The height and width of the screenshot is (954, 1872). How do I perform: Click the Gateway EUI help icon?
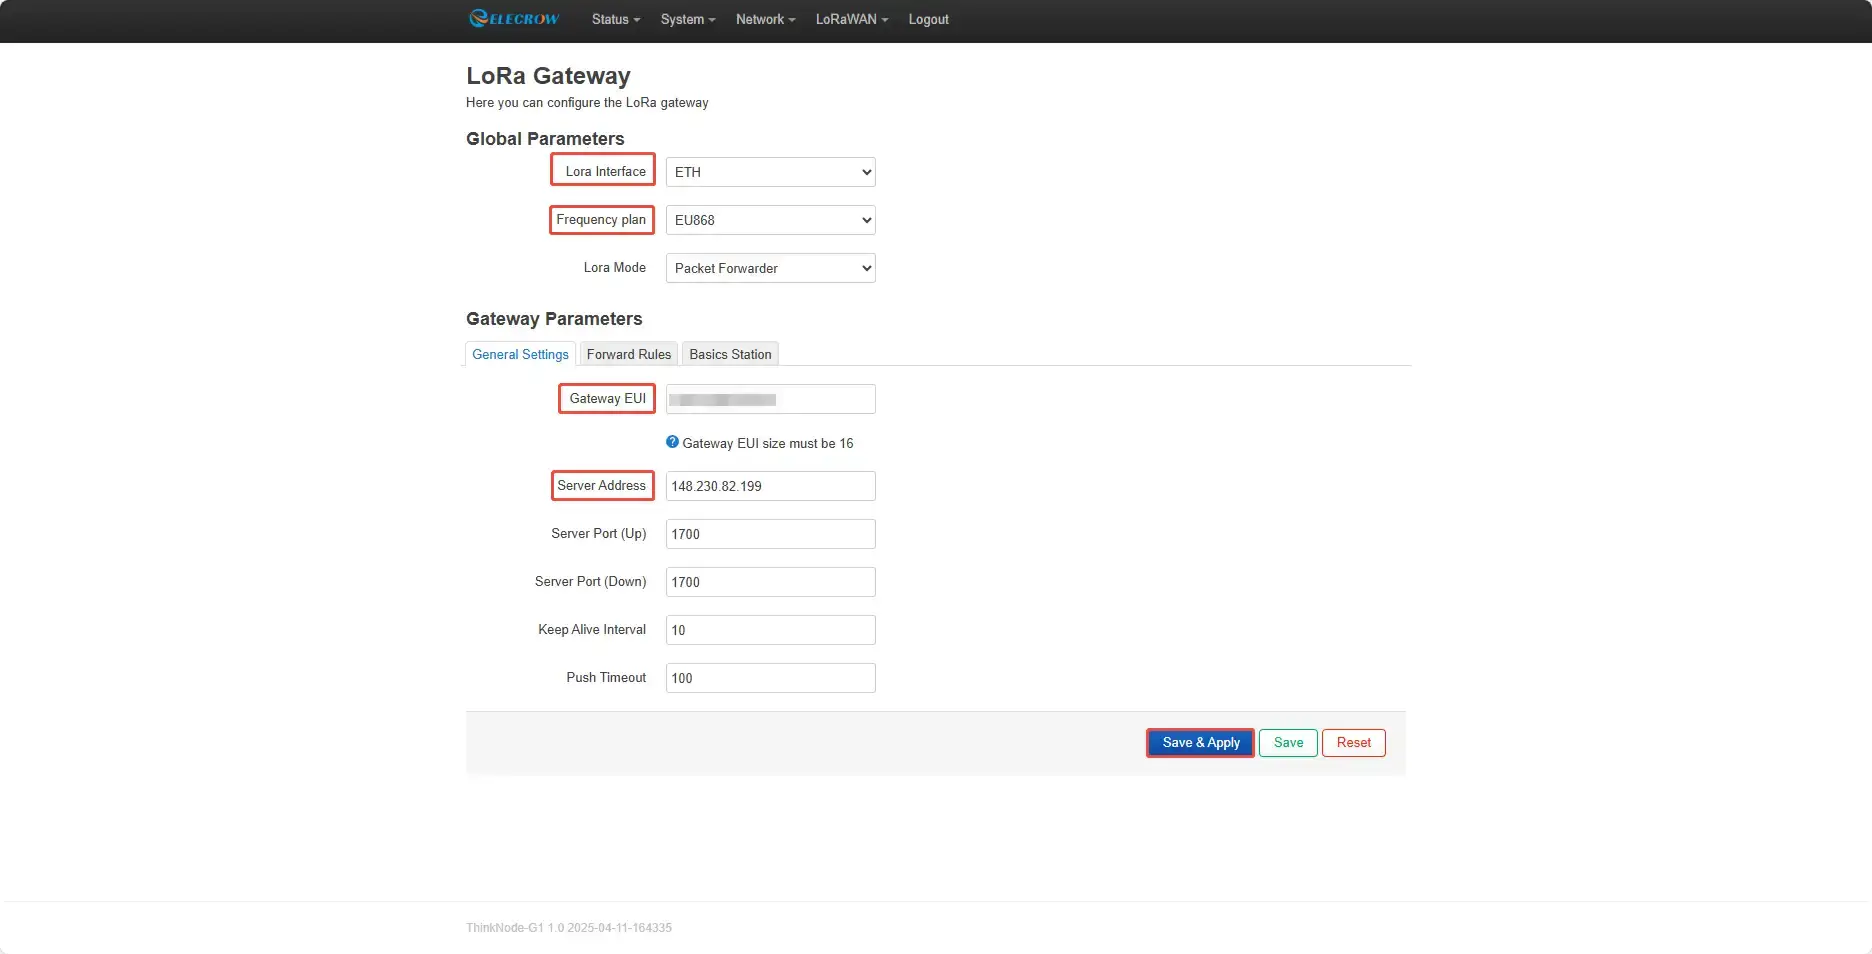click(672, 442)
